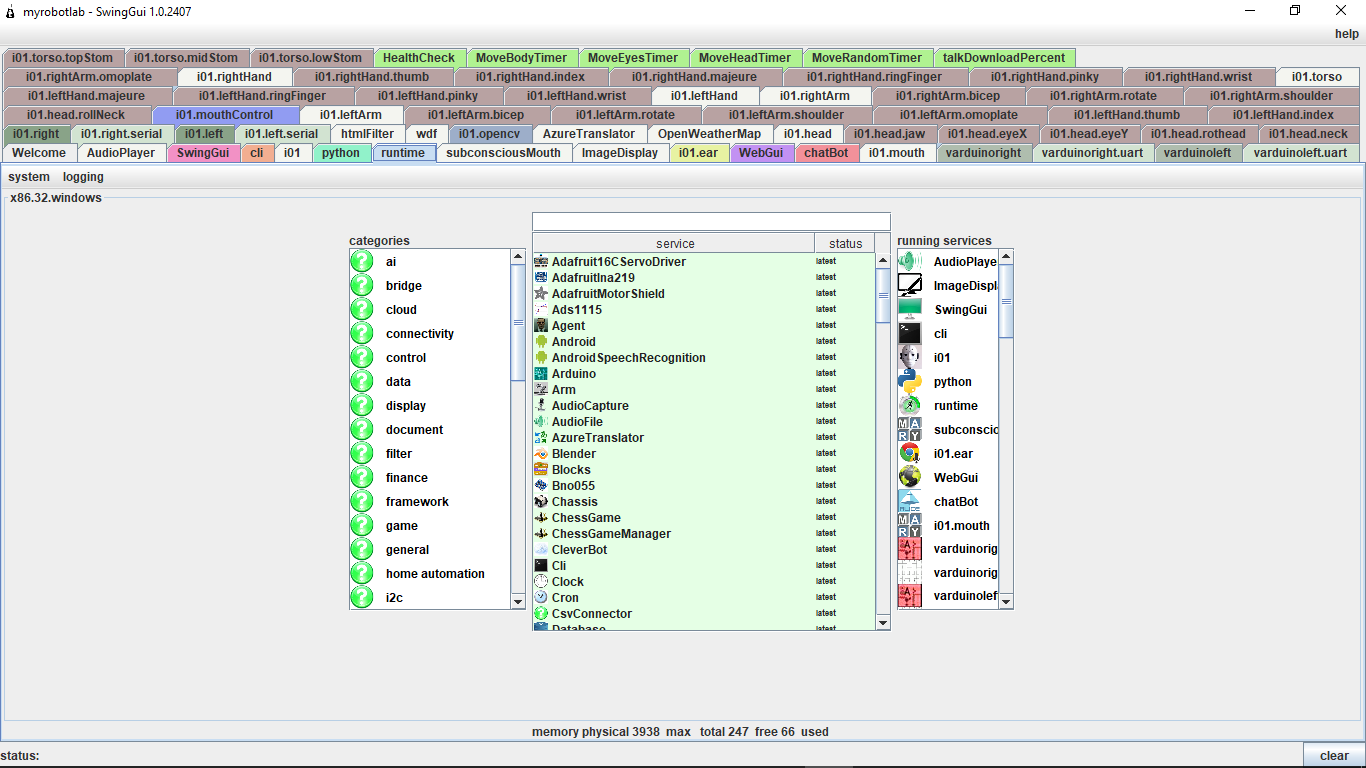Open the logging menu
Viewport: 1366px width, 768px height.
(x=83, y=177)
